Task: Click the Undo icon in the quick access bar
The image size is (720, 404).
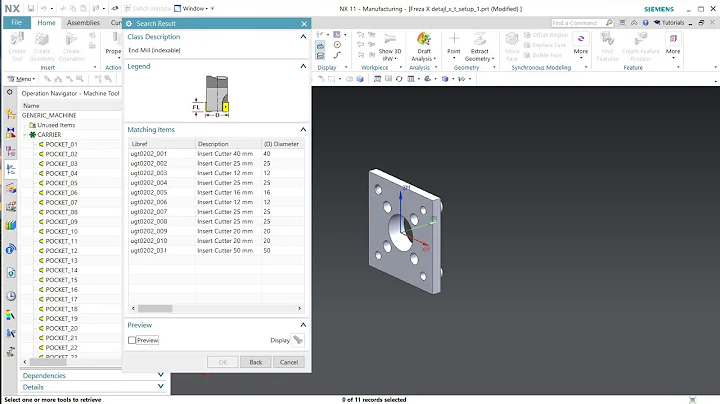Action: coord(44,8)
